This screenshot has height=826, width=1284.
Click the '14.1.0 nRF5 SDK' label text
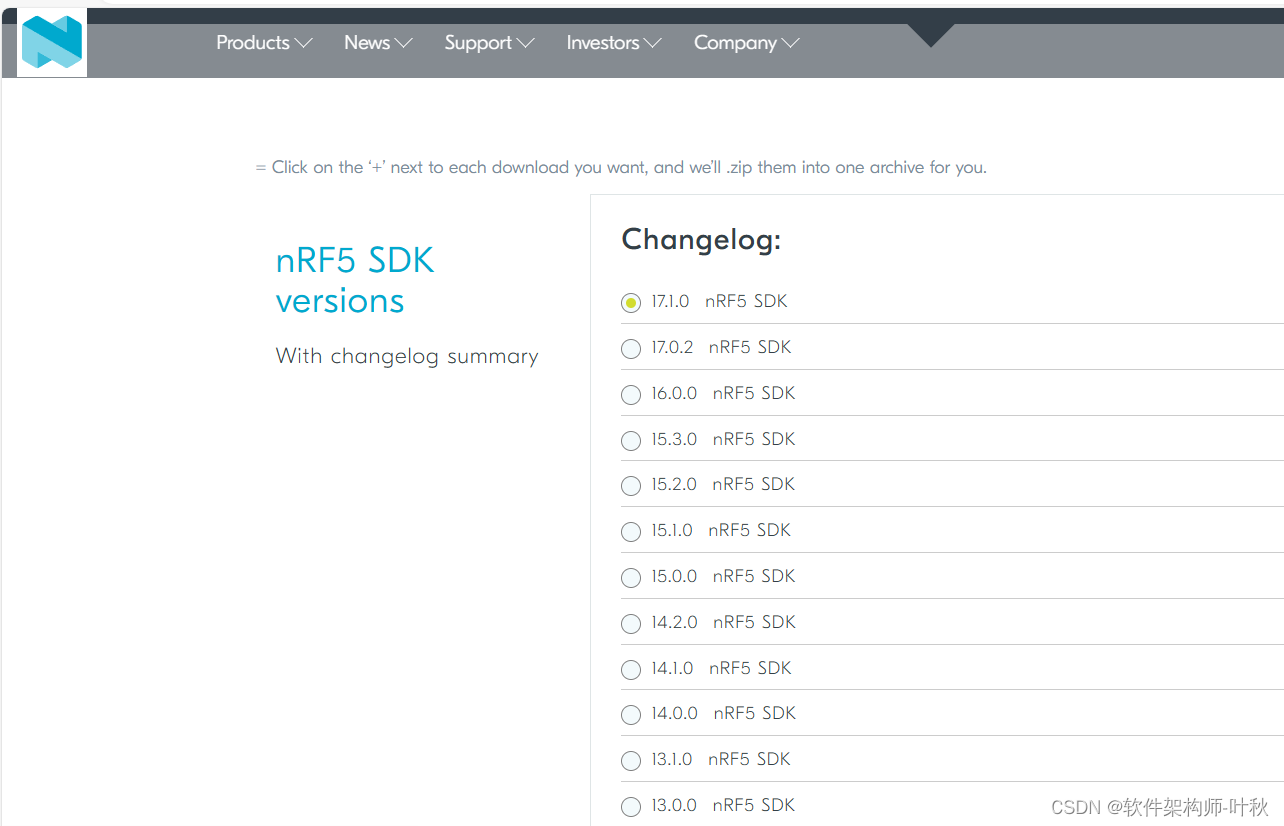point(722,668)
